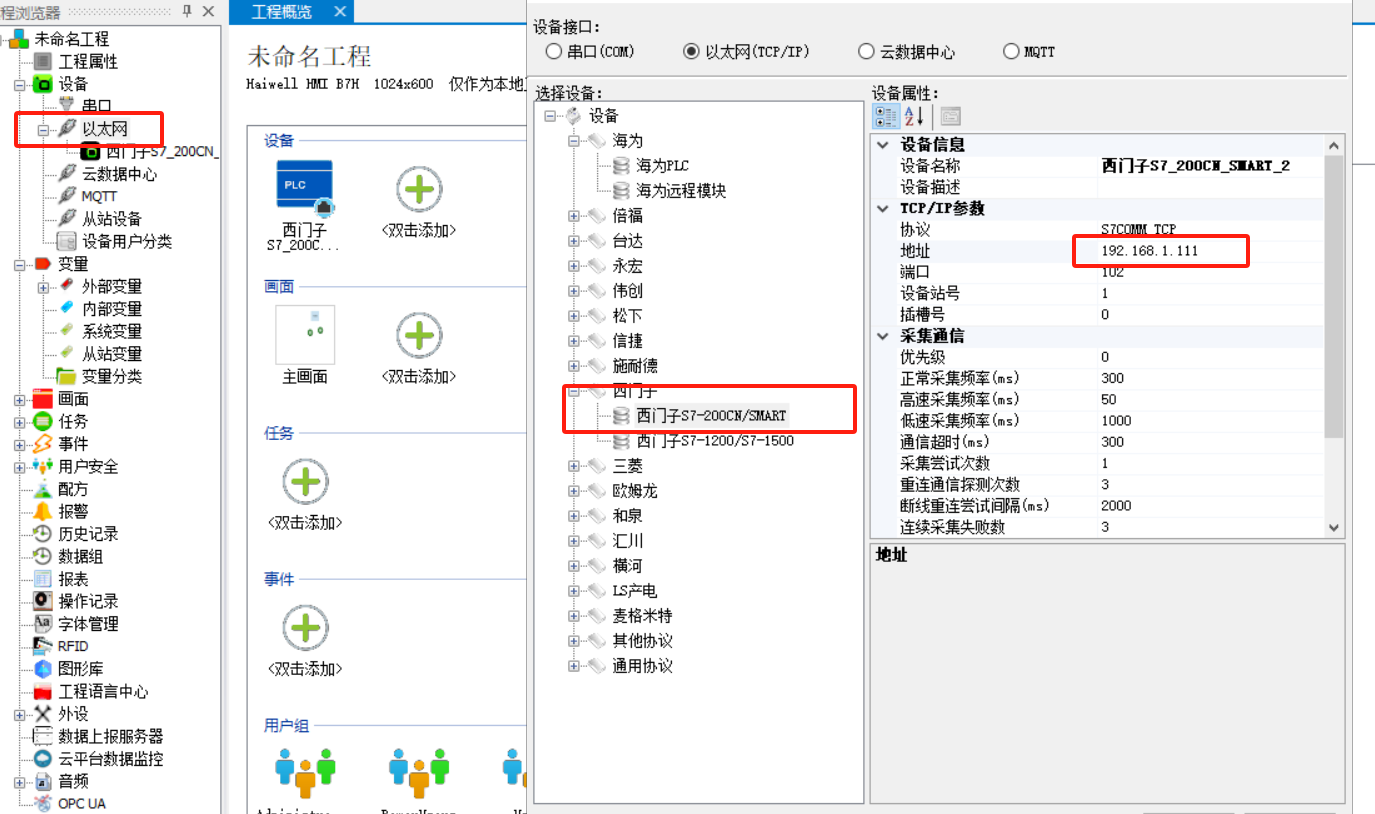Image resolution: width=1375 pixels, height=814 pixels.
Task: Collapse the 采集通信 section in properties
Action: [883, 336]
